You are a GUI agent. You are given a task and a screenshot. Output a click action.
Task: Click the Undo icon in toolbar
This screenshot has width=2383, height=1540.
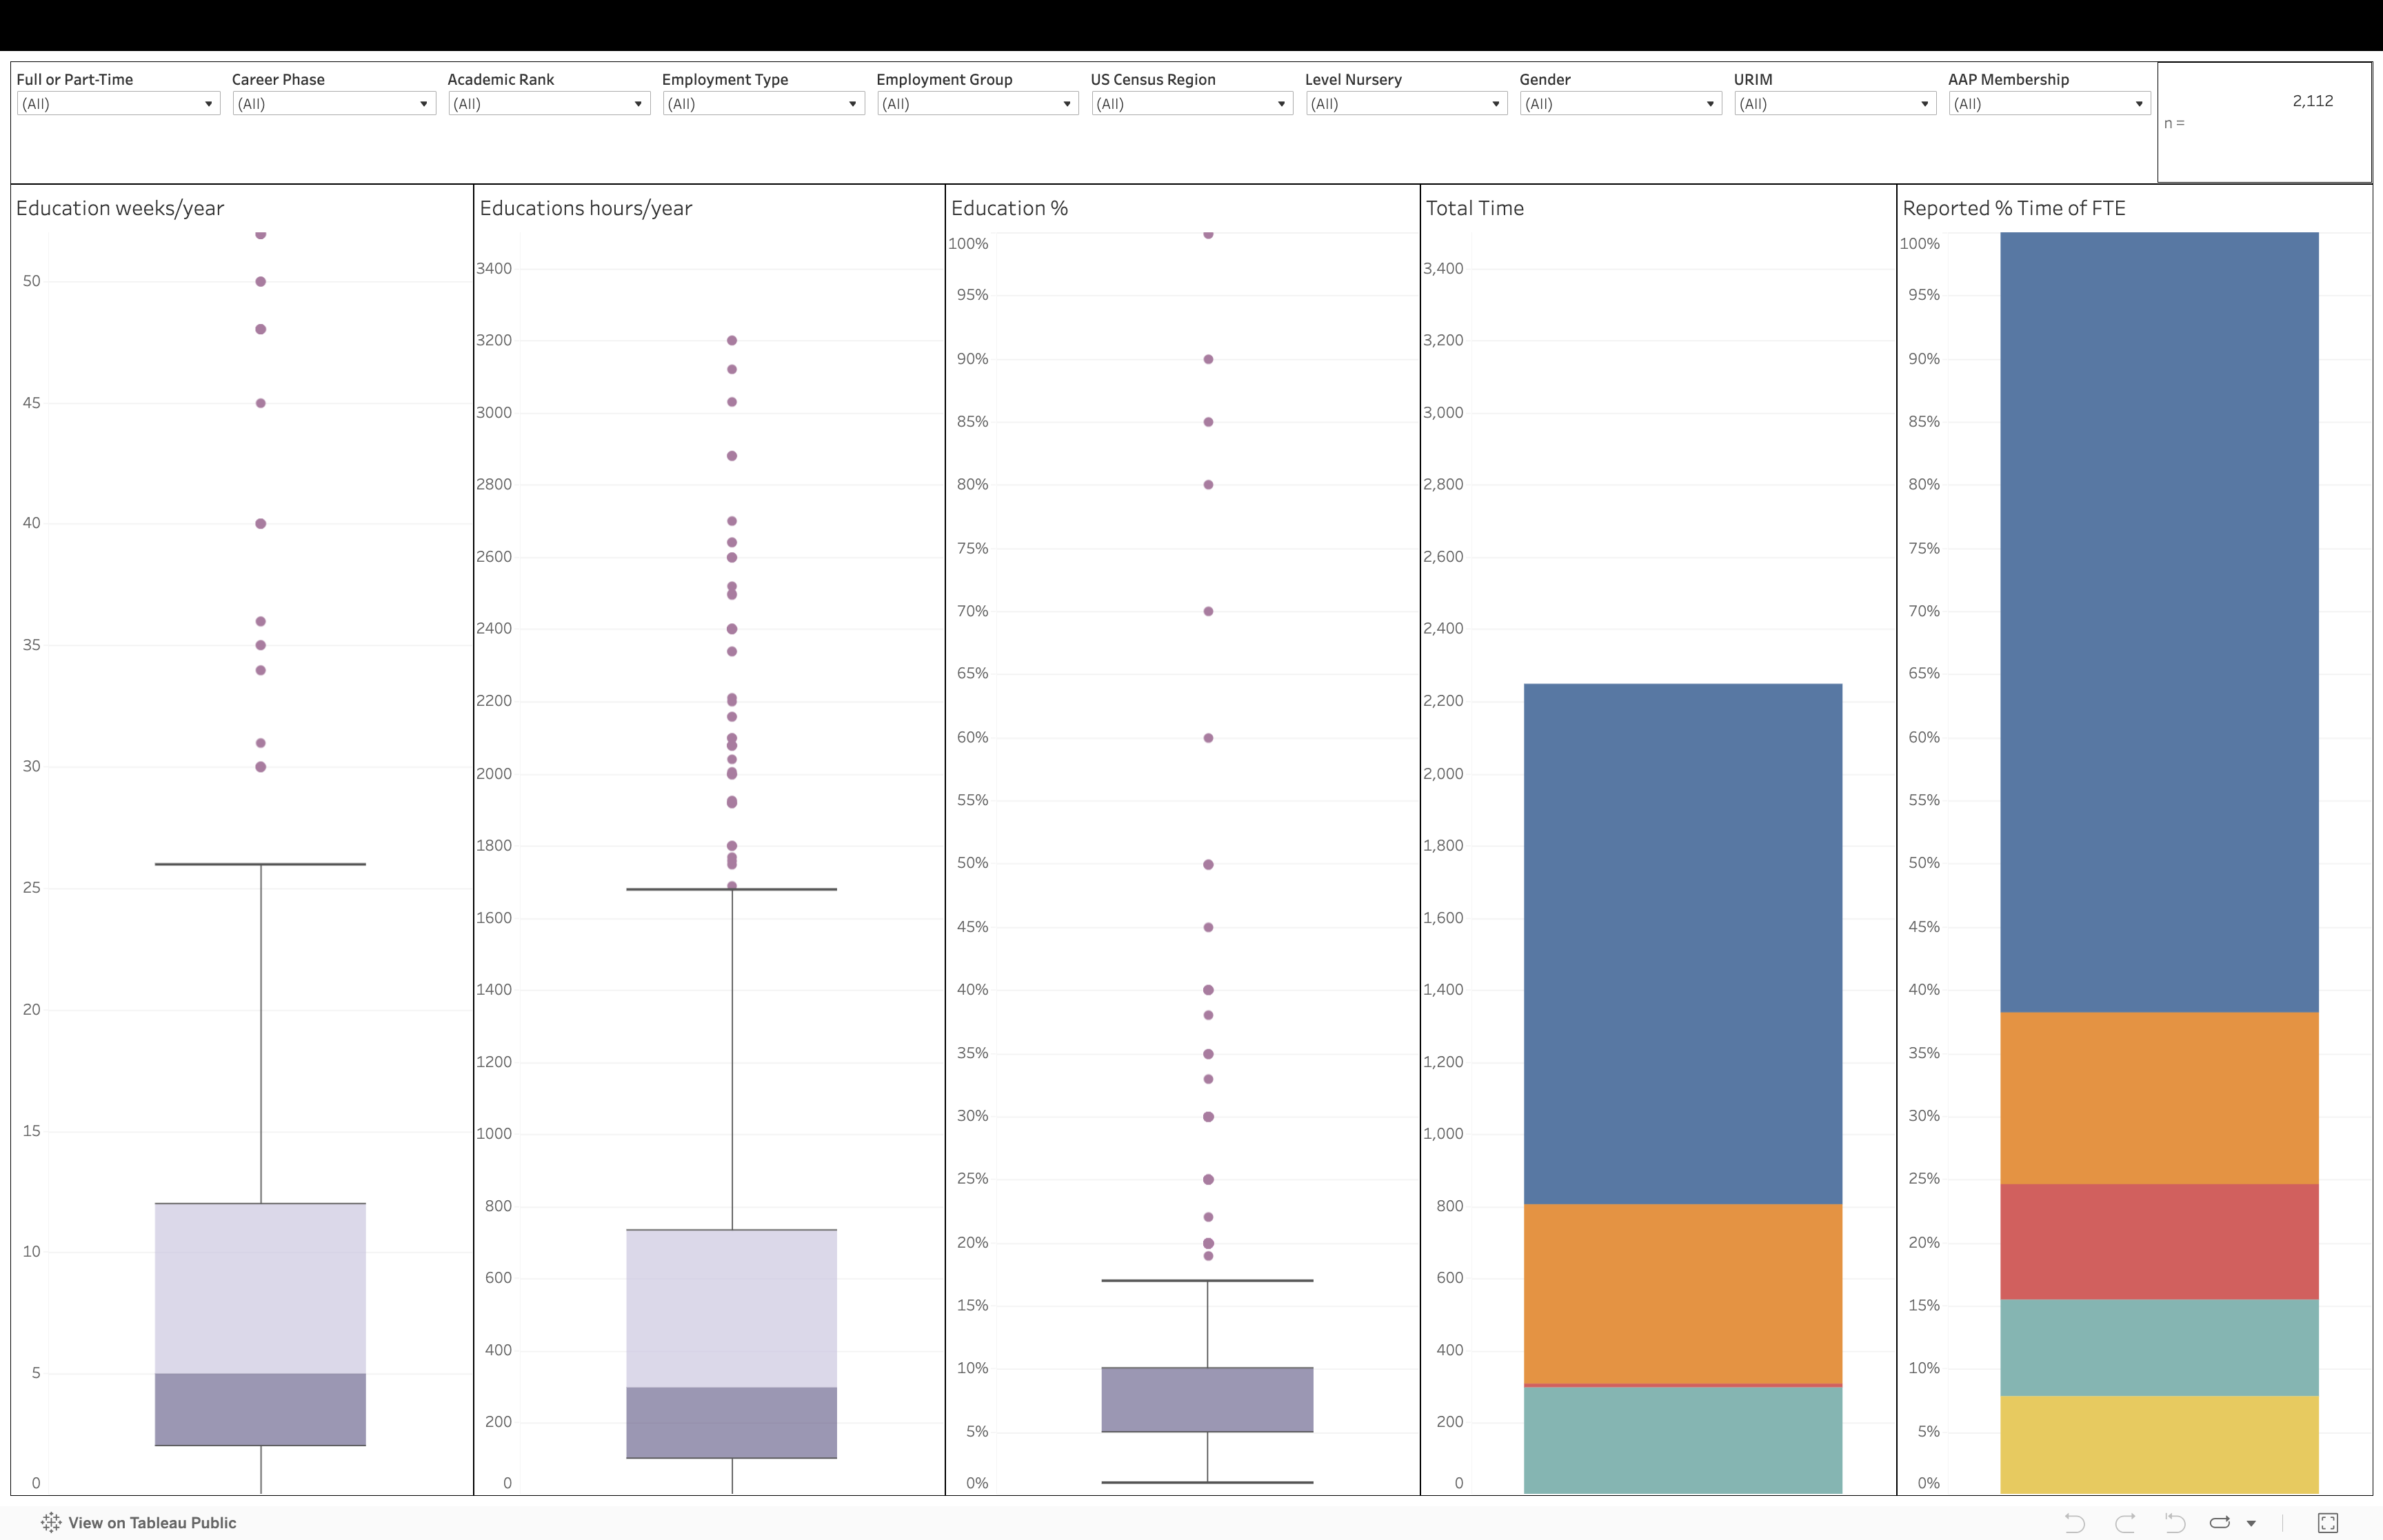coord(2074,1523)
